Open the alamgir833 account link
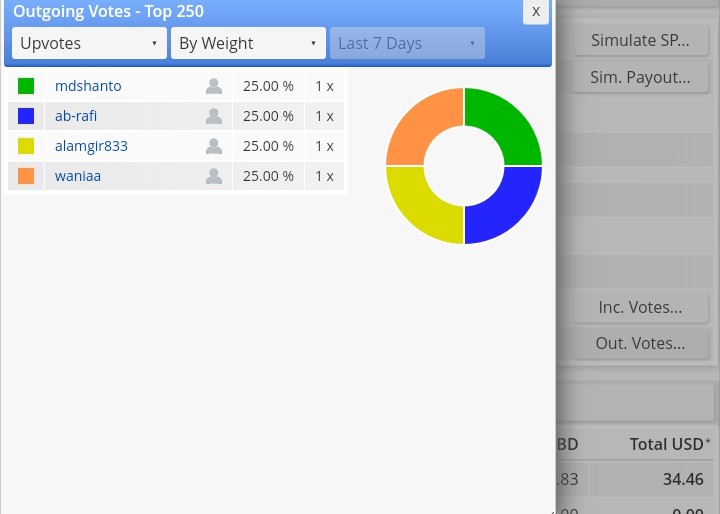This screenshot has width=720, height=514. pyautogui.click(x=91, y=146)
